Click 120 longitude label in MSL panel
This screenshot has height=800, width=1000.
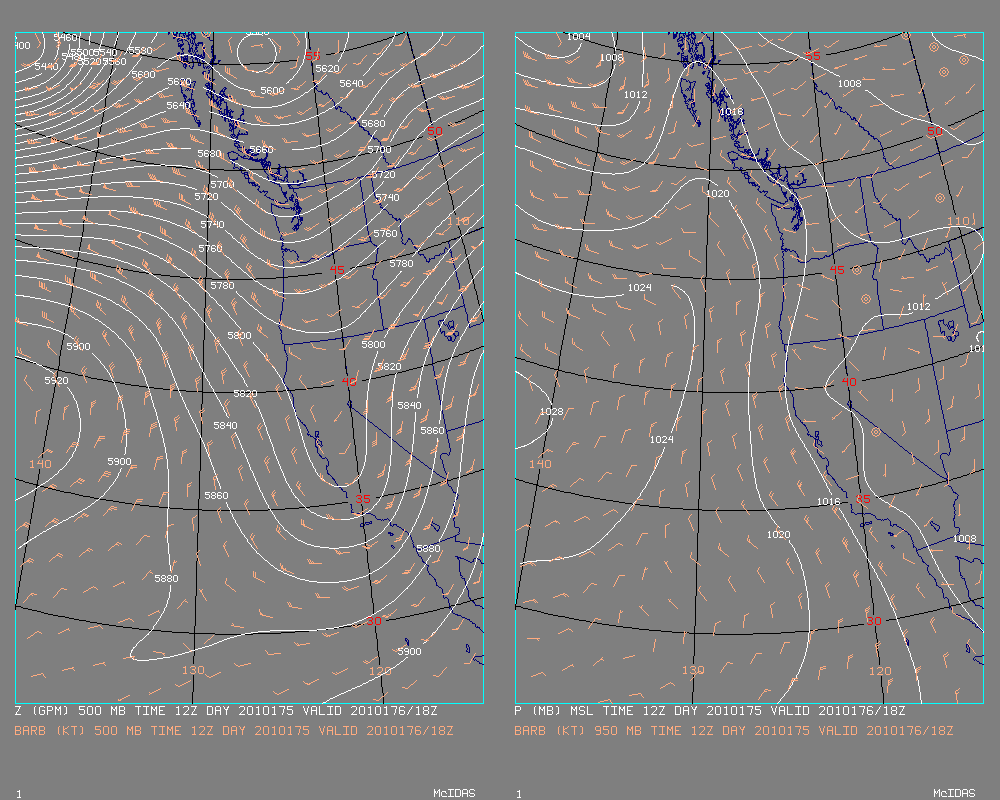coord(880,670)
